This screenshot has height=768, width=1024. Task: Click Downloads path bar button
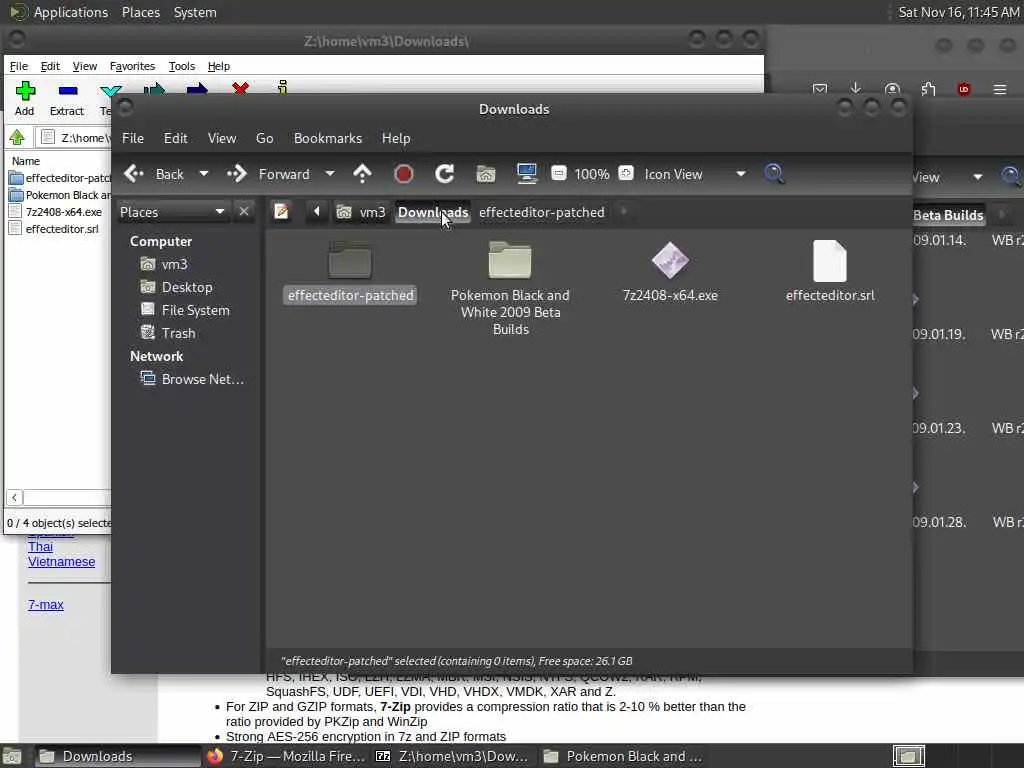pos(433,212)
